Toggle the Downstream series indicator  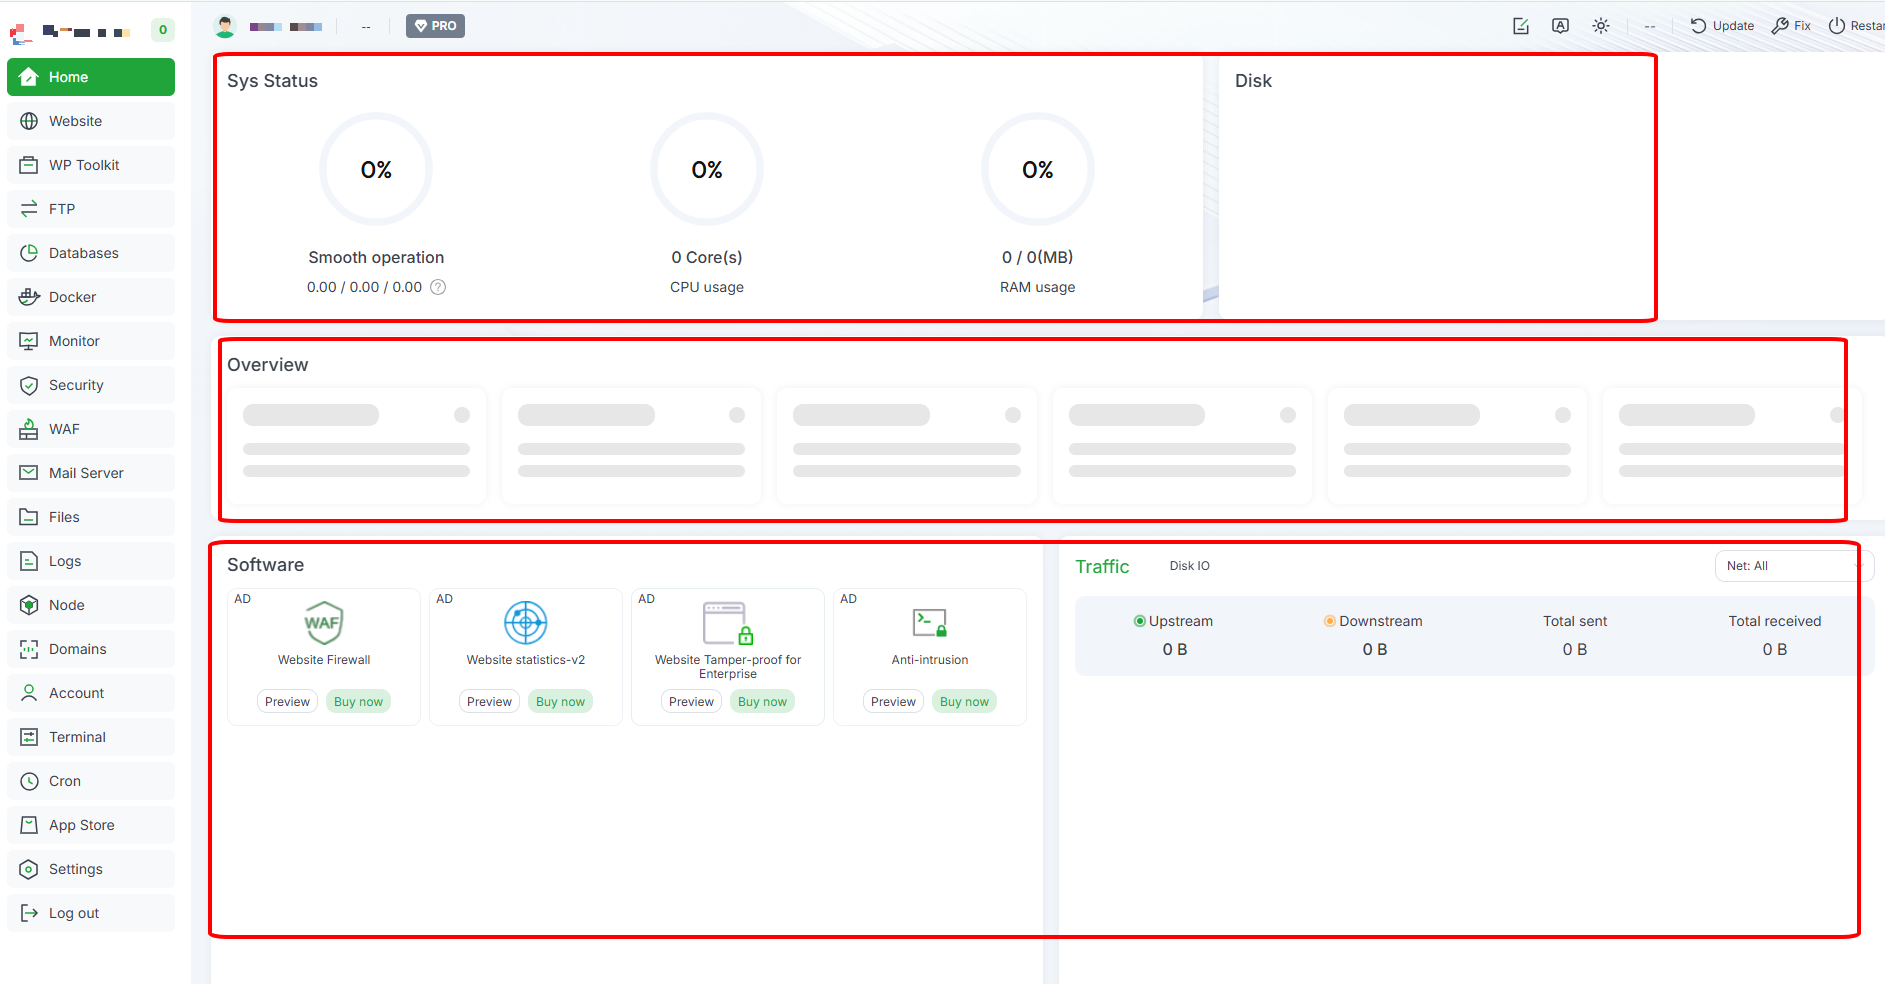click(1330, 621)
